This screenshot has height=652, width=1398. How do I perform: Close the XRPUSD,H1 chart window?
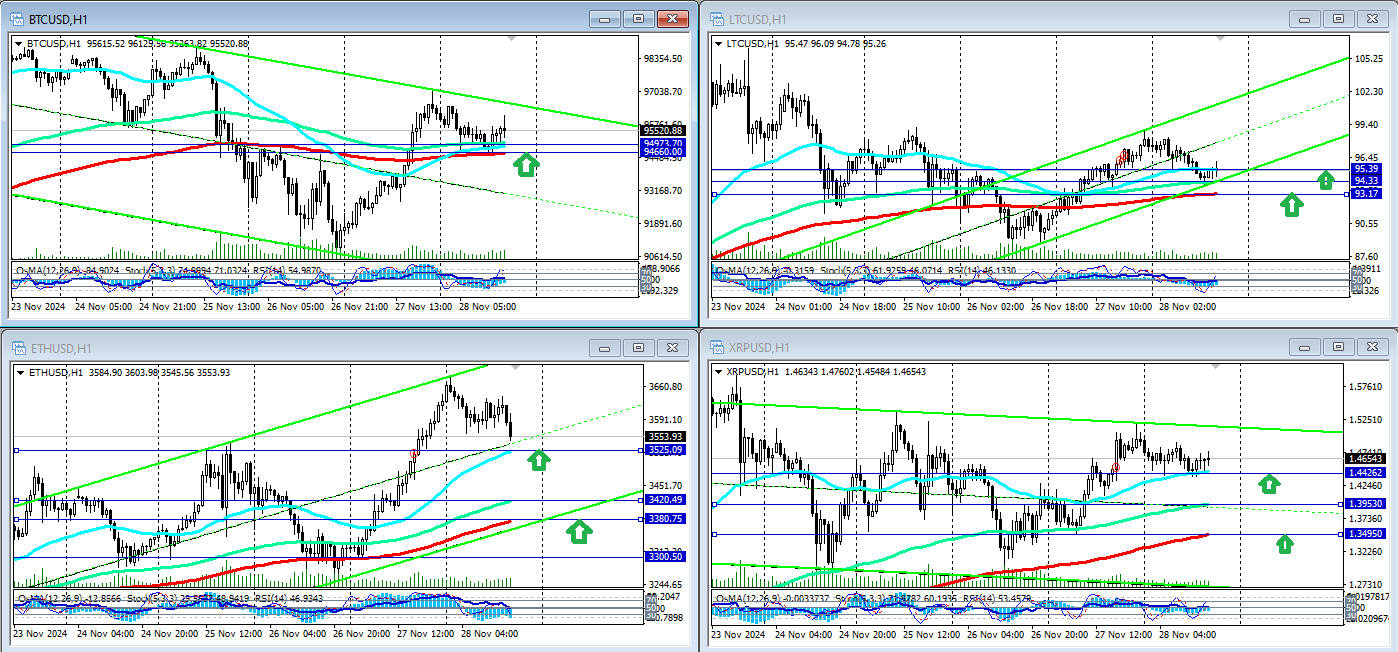pos(1374,347)
